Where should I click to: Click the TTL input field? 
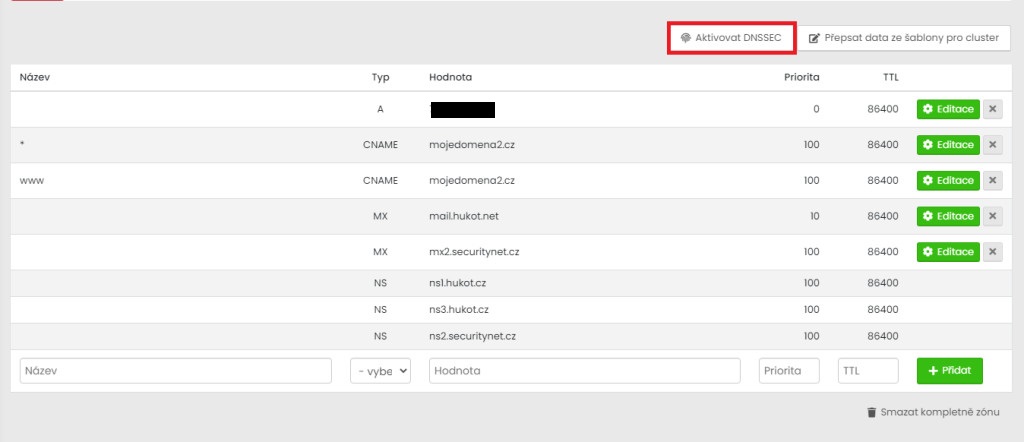pyautogui.click(x=867, y=370)
